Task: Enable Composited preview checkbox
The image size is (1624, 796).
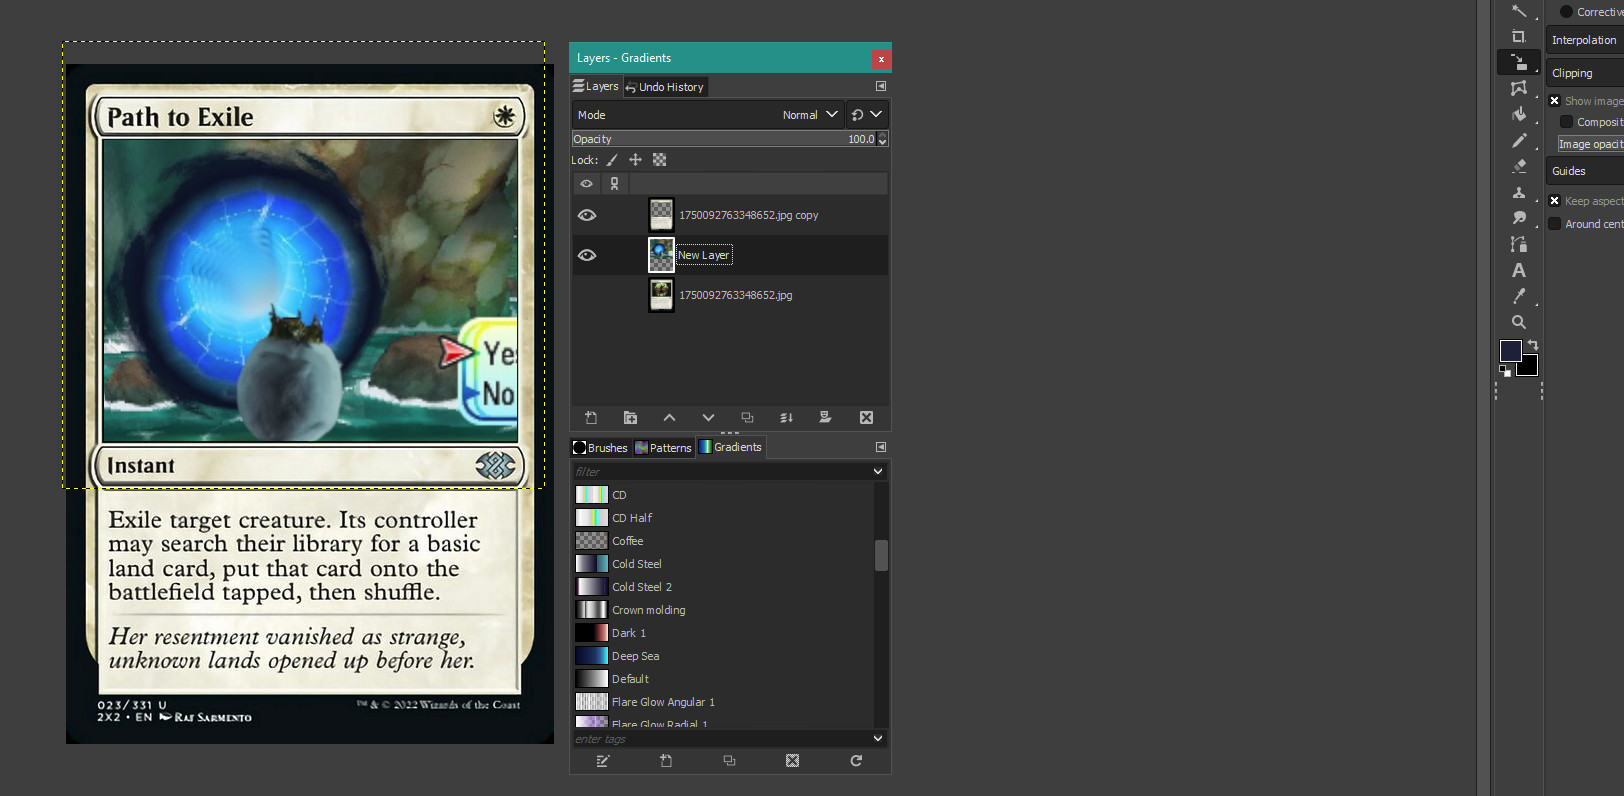Action: click(x=1566, y=122)
